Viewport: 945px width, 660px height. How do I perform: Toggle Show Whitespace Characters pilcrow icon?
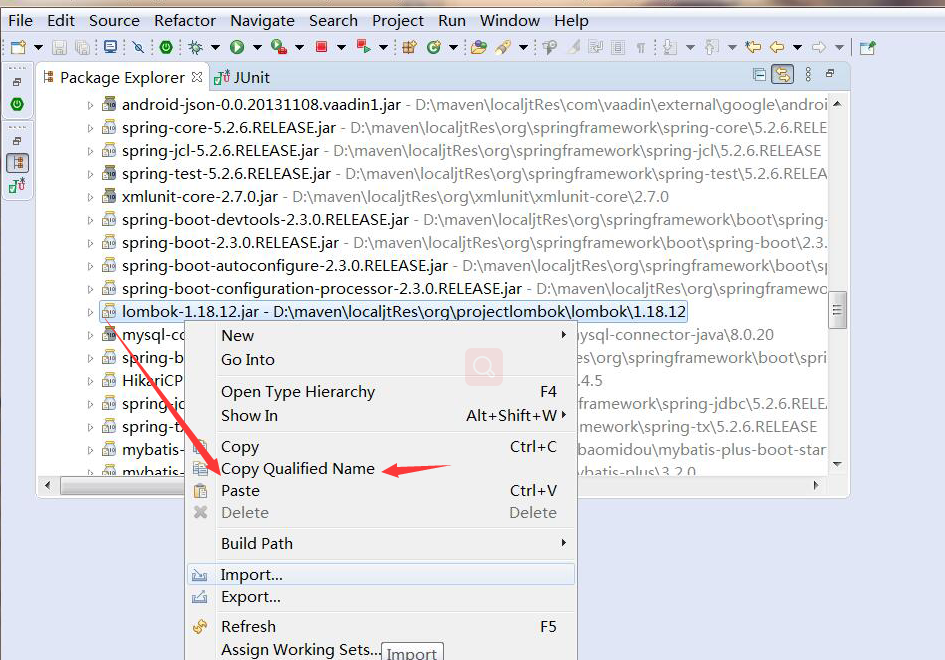641,47
